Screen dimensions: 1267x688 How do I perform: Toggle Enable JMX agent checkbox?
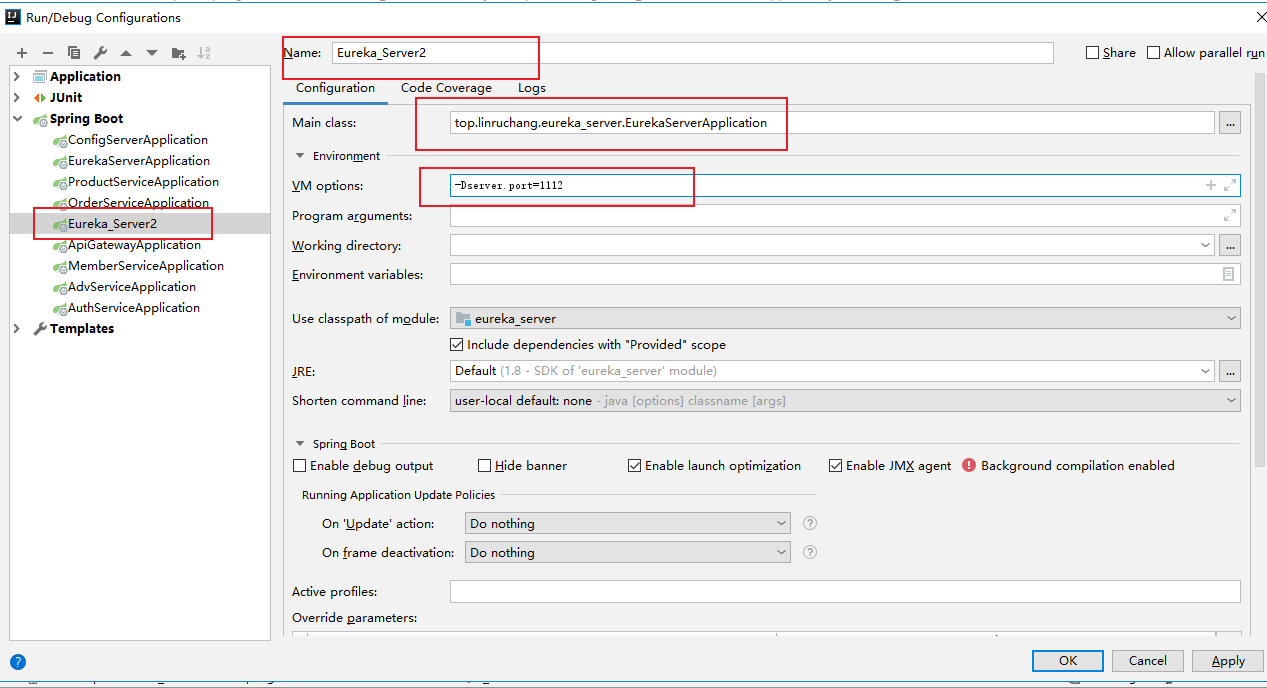coord(835,465)
